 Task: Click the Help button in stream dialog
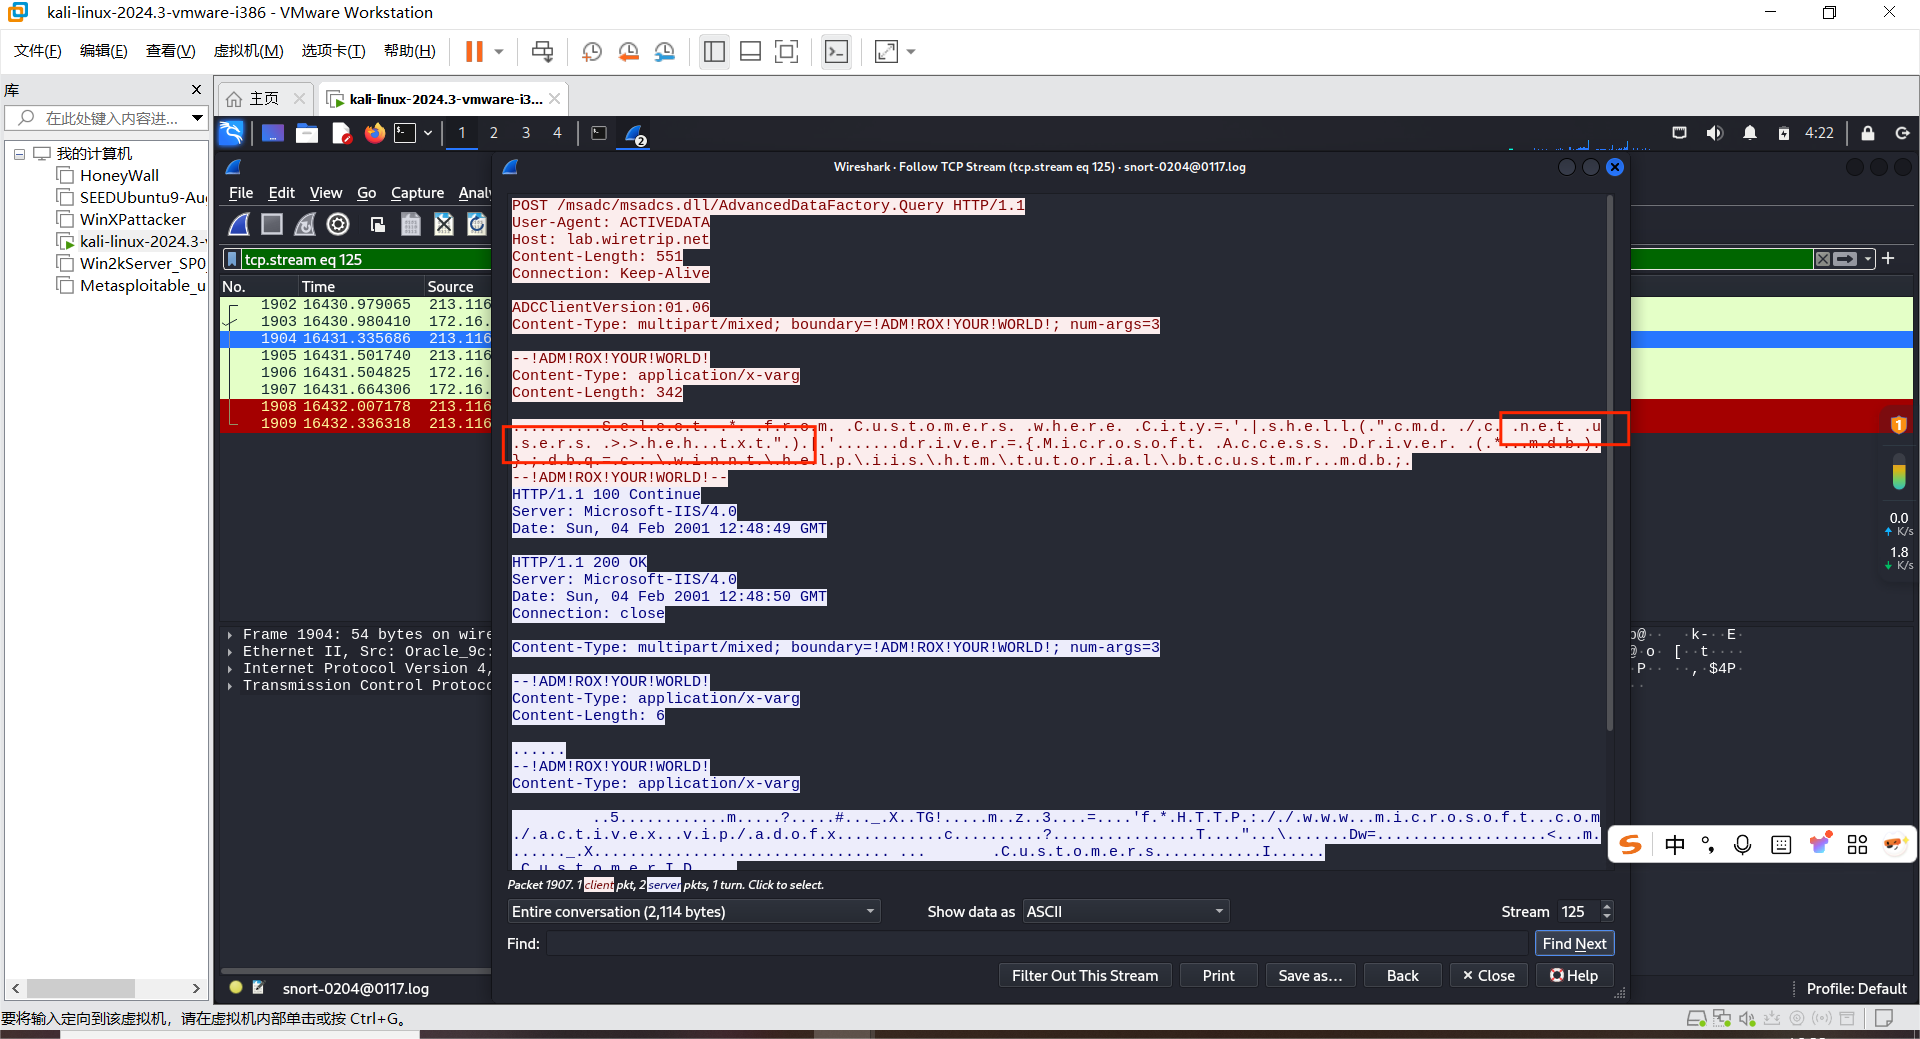(1574, 976)
